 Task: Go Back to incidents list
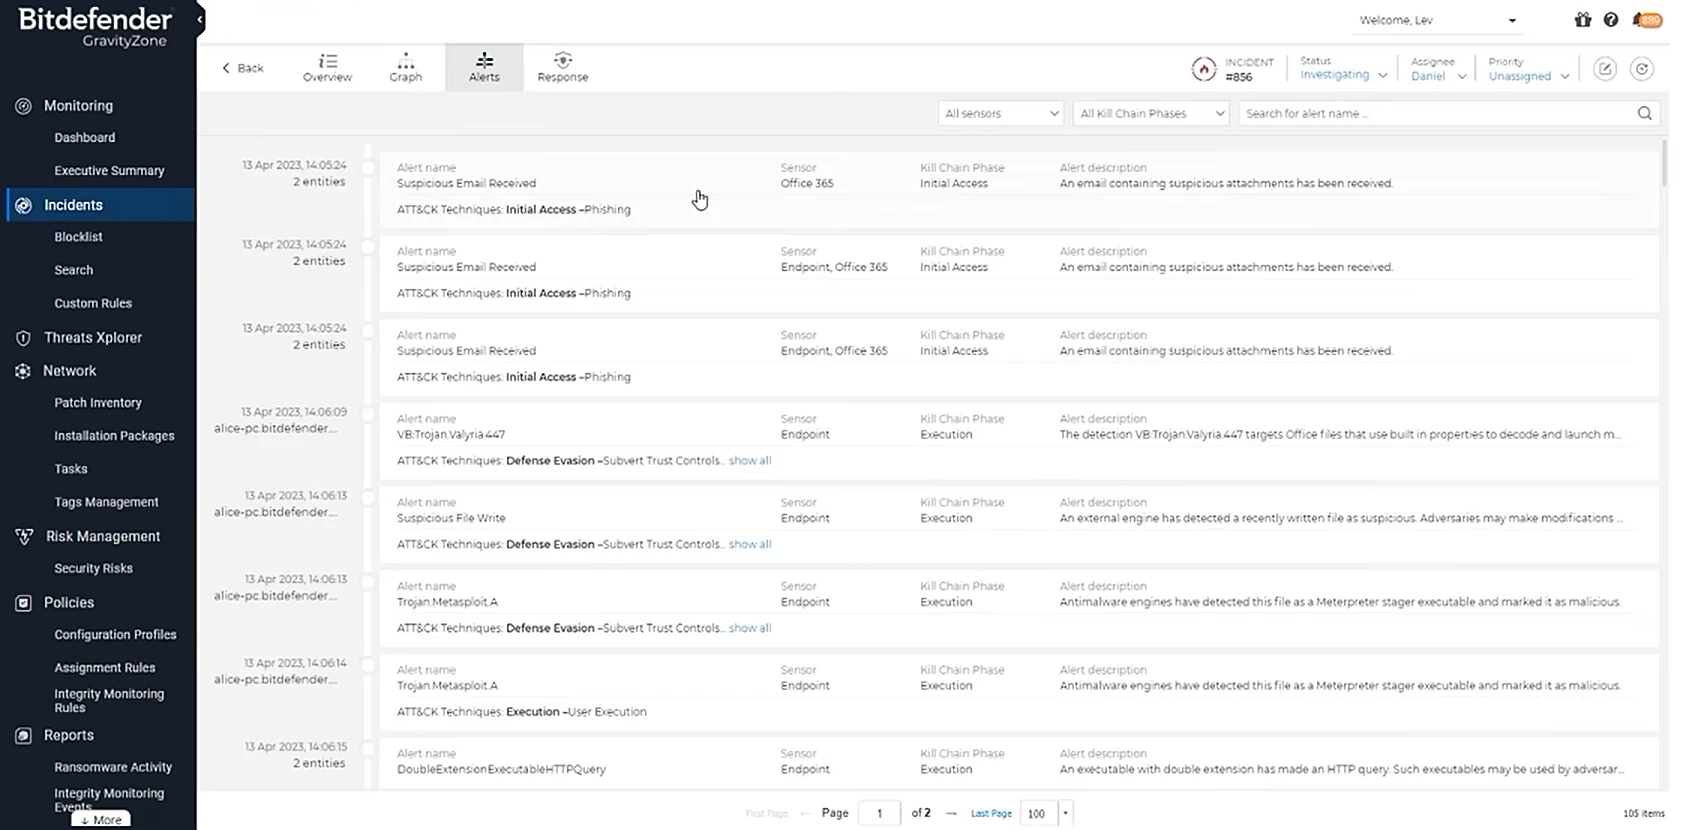tap(243, 68)
